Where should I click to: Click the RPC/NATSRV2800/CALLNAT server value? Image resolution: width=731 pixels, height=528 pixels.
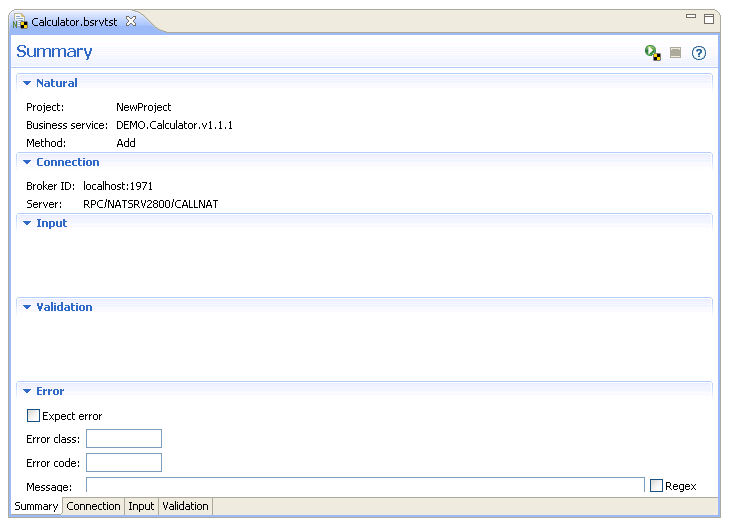coord(151,204)
